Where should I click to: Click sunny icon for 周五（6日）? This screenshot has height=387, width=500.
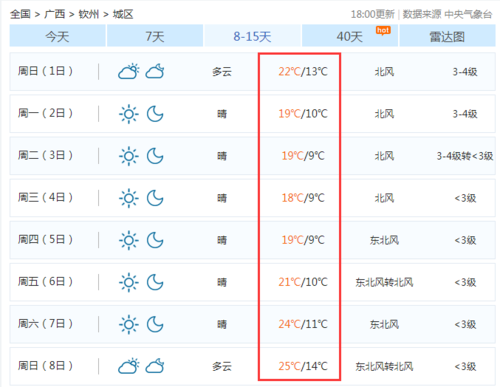pyautogui.click(x=129, y=283)
